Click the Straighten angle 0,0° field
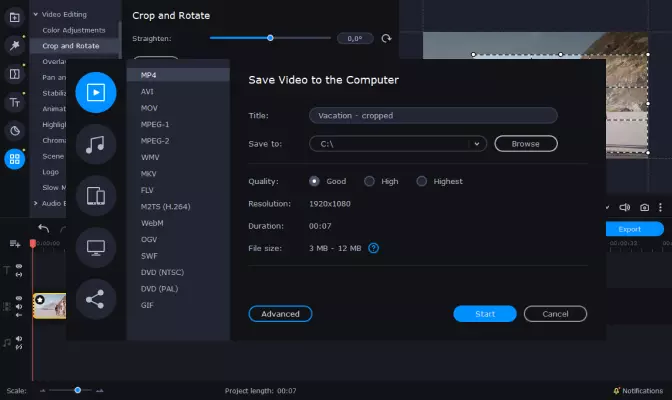This screenshot has height=400, width=672. click(x=355, y=39)
